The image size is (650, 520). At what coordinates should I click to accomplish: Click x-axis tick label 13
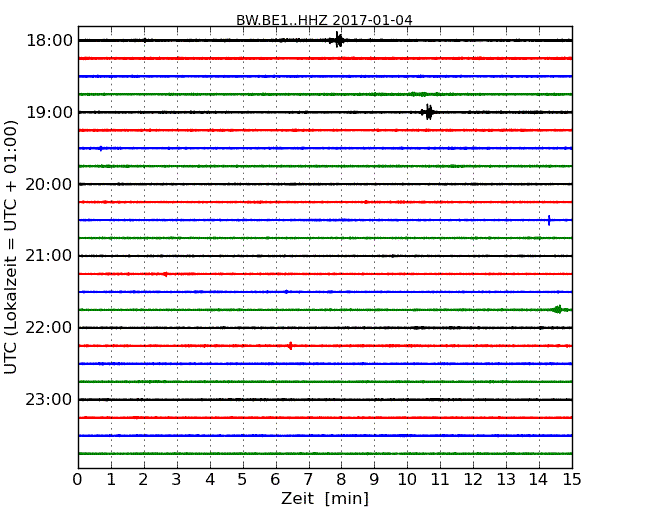pyautogui.click(x=506, y=479)
